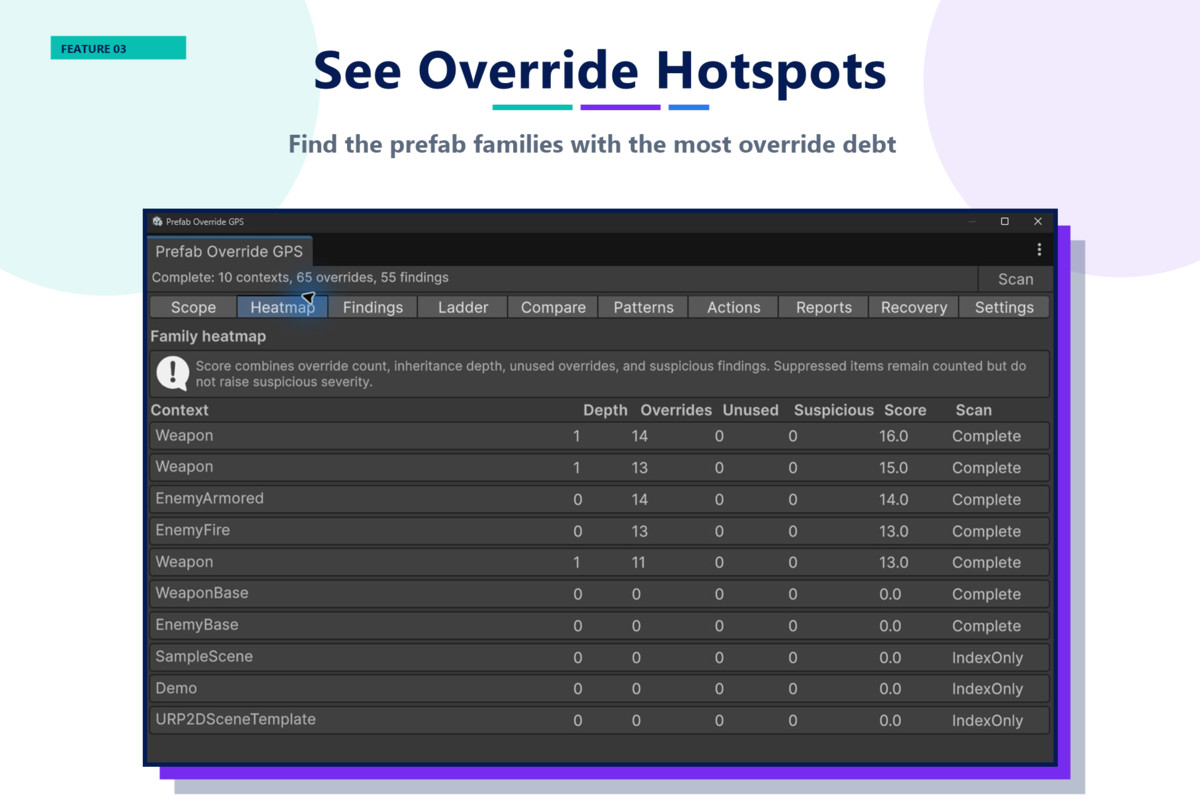Click the Prefab Override GPS title bar icon

(x=158, y=222)
